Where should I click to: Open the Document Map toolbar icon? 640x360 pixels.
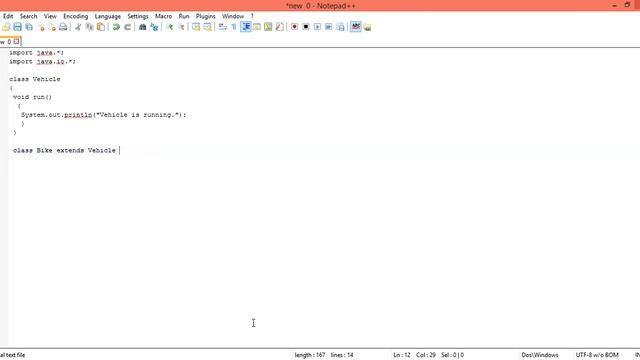(x=268, y=27)
